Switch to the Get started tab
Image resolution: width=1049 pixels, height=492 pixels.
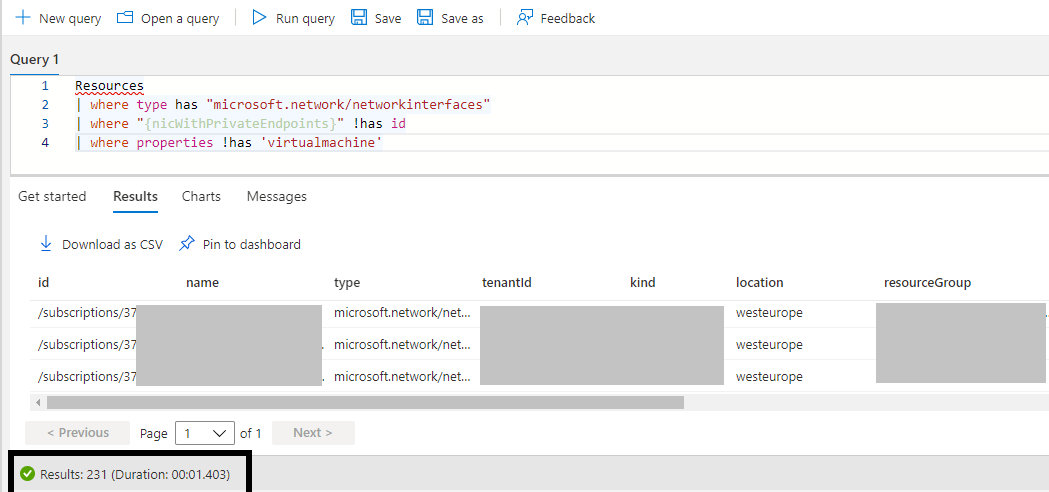(52, 196)
